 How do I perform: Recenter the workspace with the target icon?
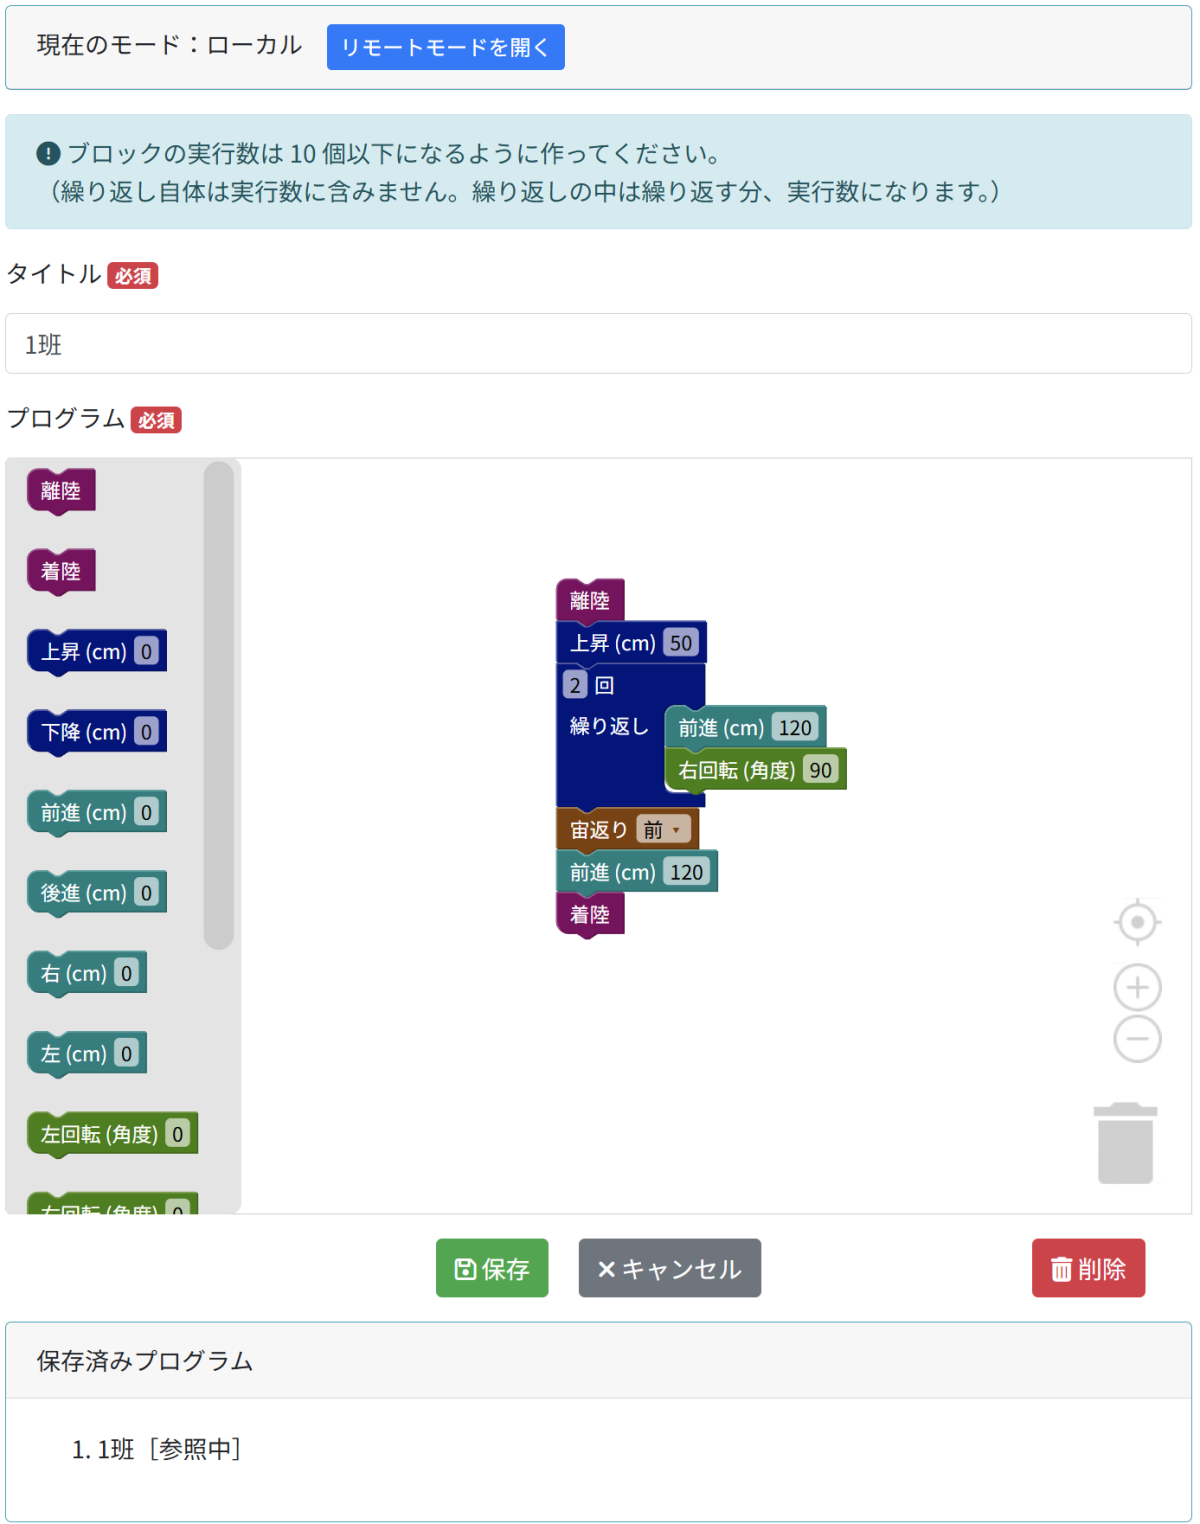(1135, 922)
